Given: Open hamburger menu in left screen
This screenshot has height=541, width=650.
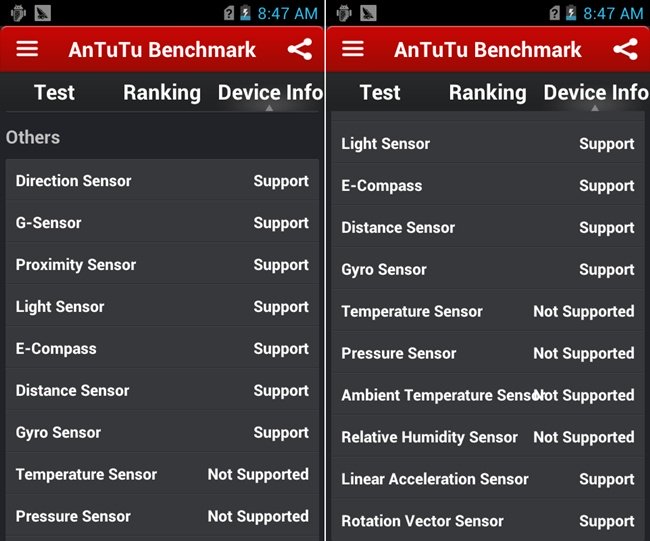Looking at the screenshot, I should click(x=27, y=50).
